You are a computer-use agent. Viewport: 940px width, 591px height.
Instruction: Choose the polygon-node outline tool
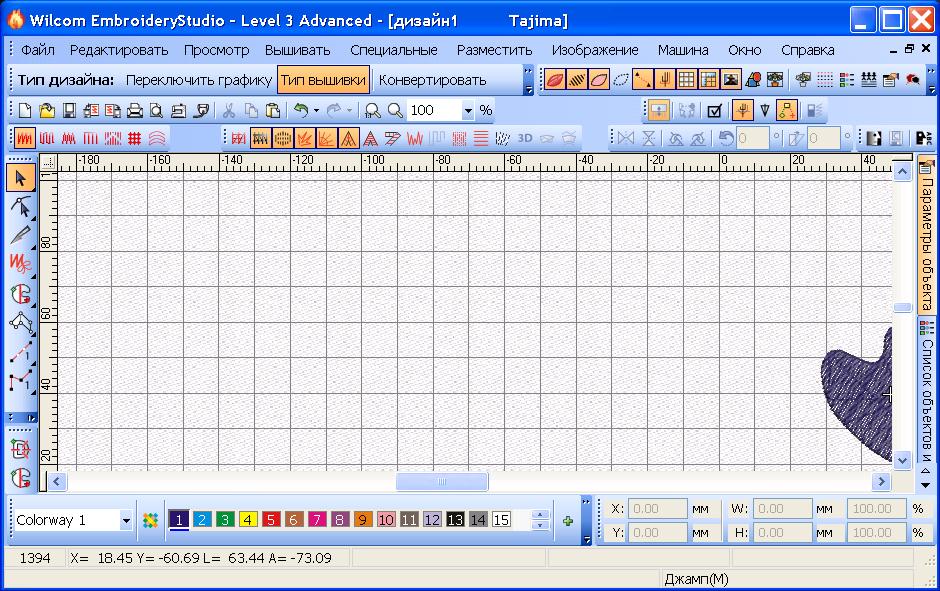coord(20,323)
